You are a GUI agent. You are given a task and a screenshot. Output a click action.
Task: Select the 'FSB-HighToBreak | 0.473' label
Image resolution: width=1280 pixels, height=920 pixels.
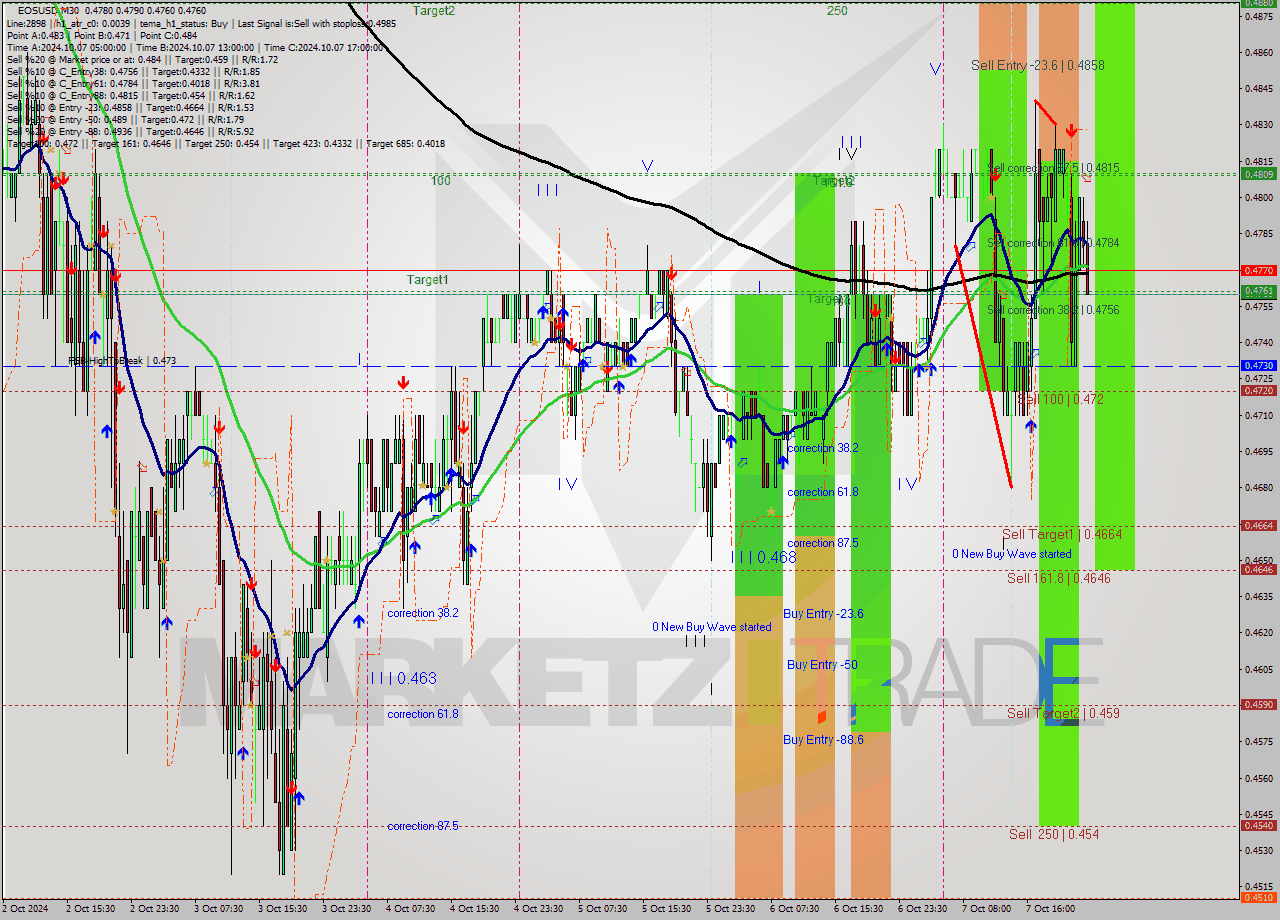[122, 361]
